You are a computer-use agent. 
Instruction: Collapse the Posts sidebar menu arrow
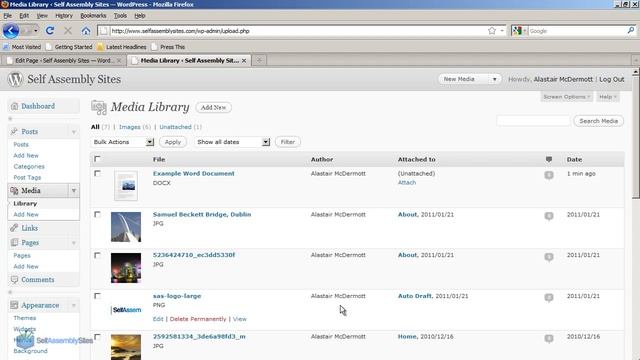click(74, 132)
